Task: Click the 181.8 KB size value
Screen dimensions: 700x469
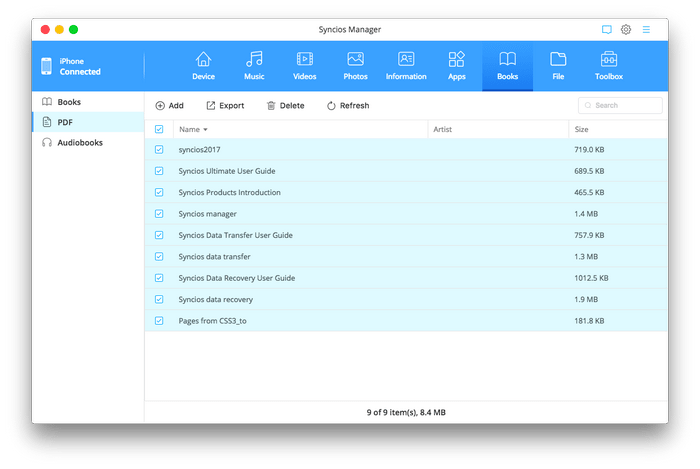Action: [589, 321]
